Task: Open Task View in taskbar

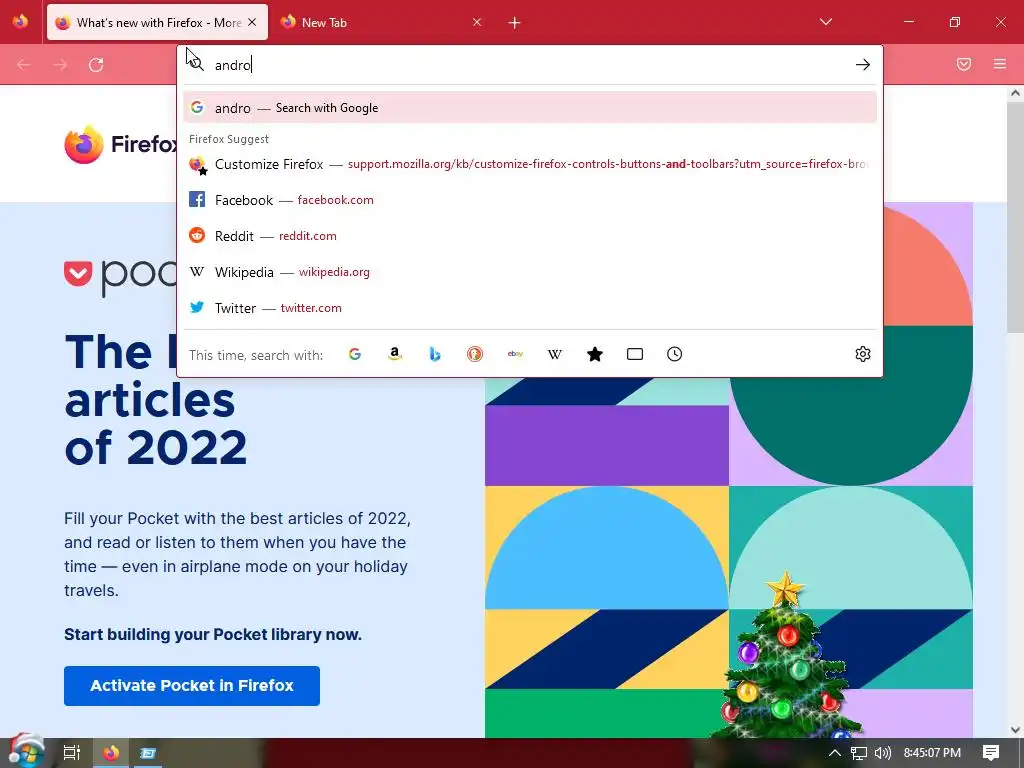Action: [x=71, y=753]
